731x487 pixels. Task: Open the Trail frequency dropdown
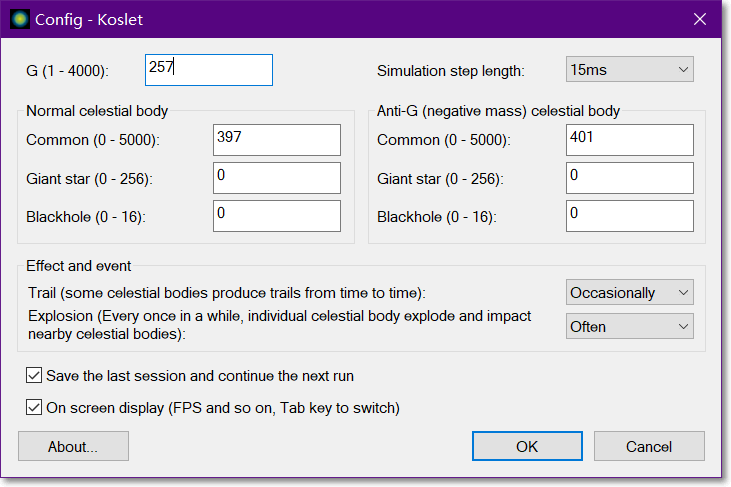pos(629,292)
